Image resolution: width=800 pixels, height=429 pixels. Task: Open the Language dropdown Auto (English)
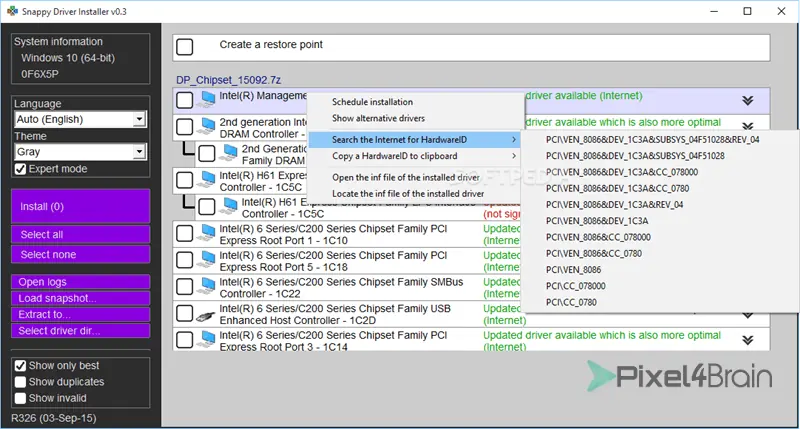[81, 119]
